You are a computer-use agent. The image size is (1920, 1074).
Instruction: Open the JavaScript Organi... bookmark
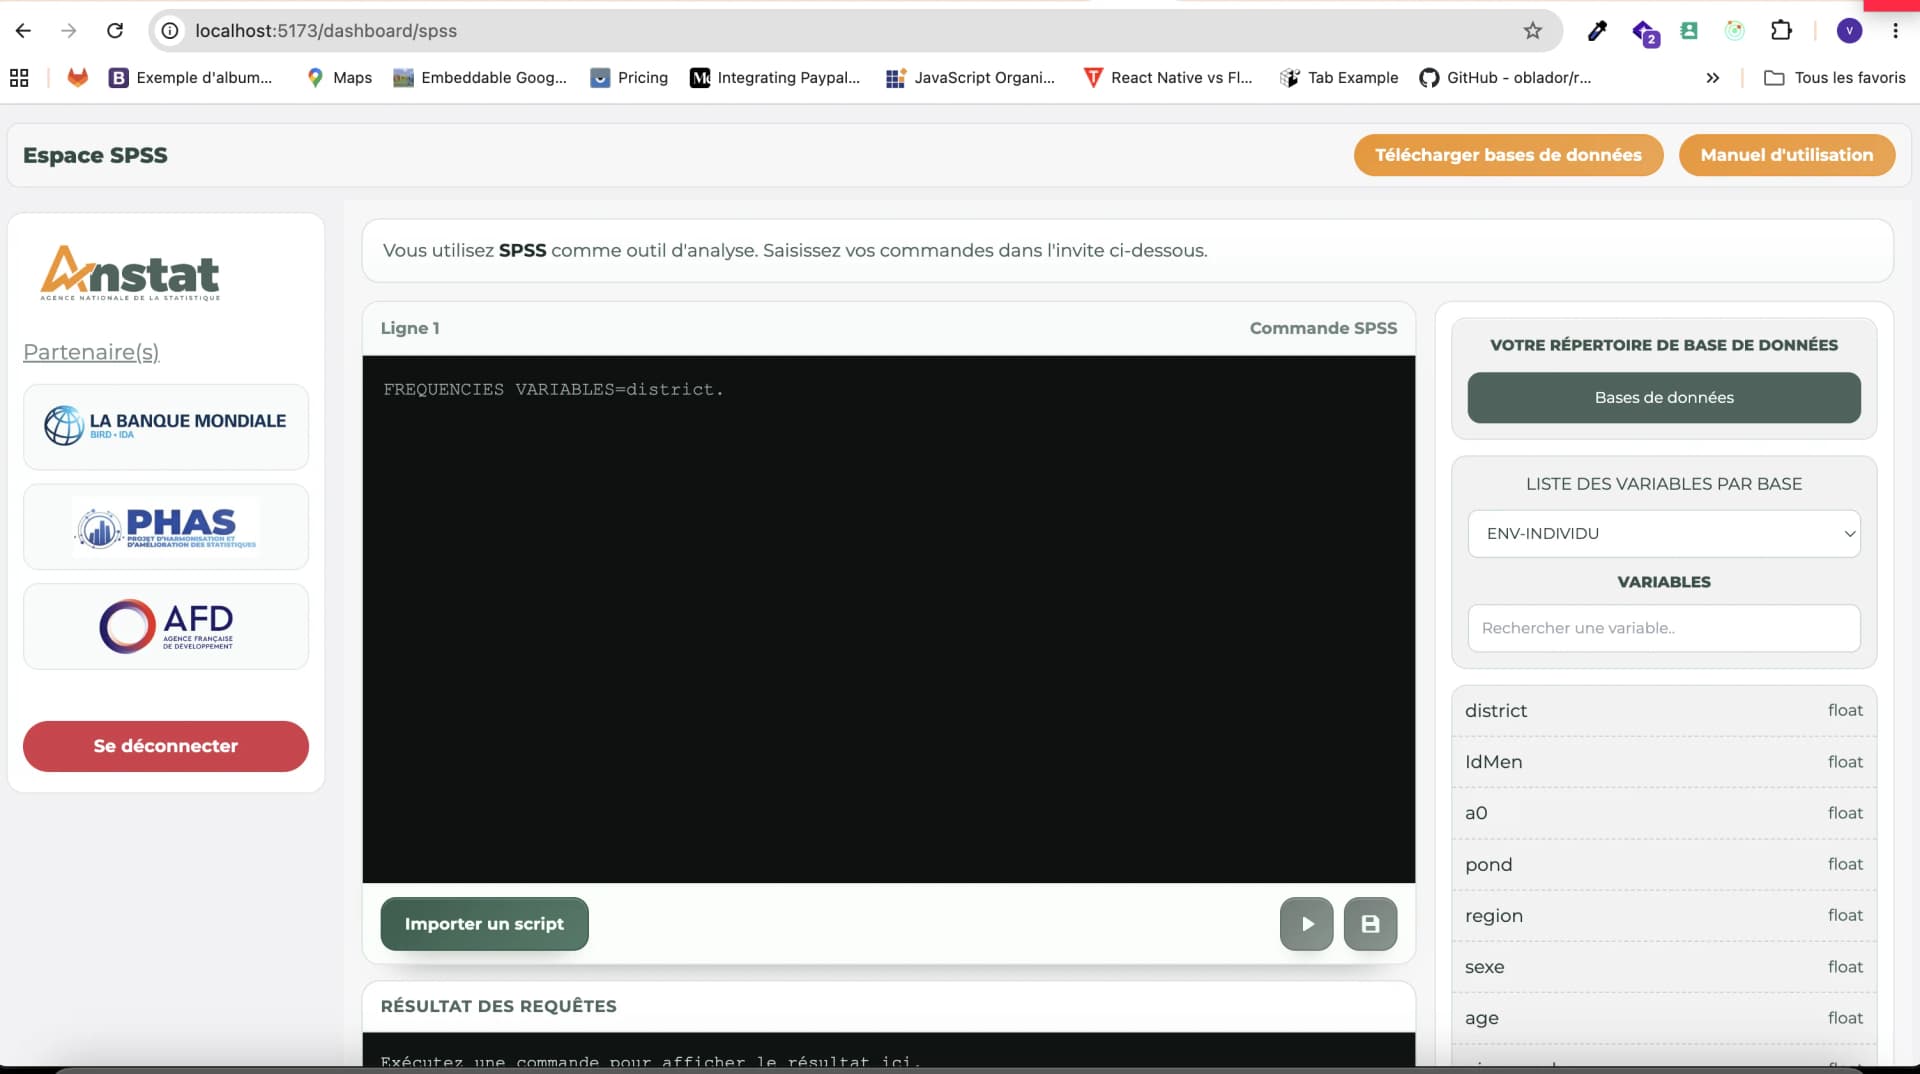tap(970, 78)
